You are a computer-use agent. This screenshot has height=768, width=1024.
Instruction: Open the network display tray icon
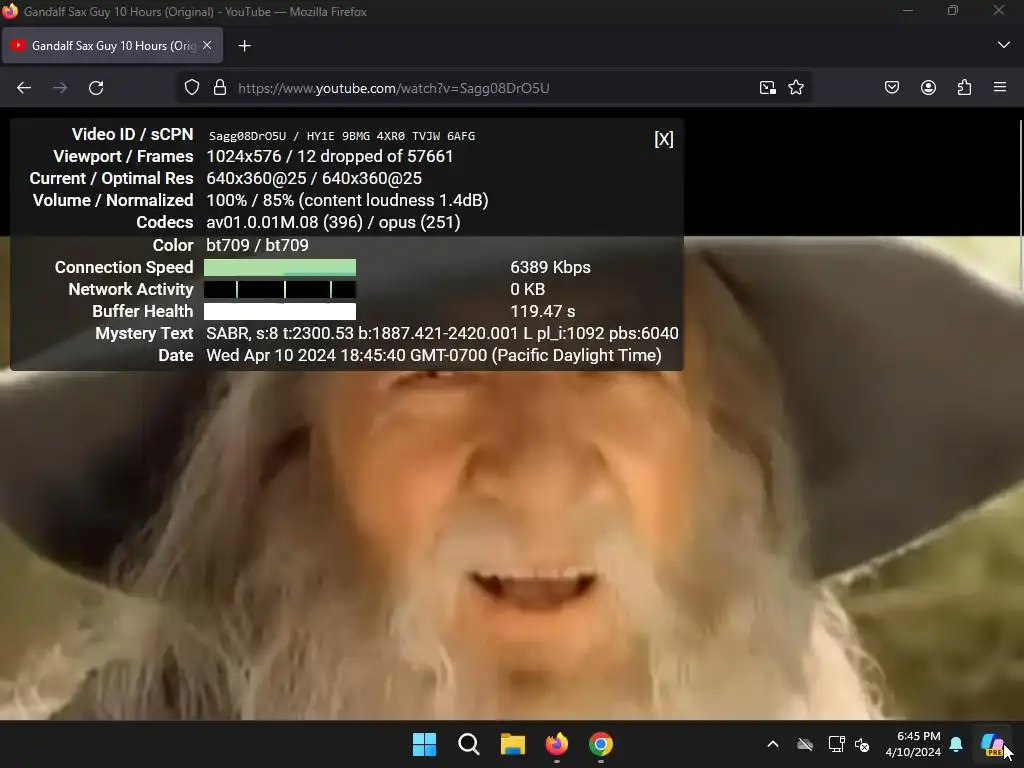coord(837,744)
